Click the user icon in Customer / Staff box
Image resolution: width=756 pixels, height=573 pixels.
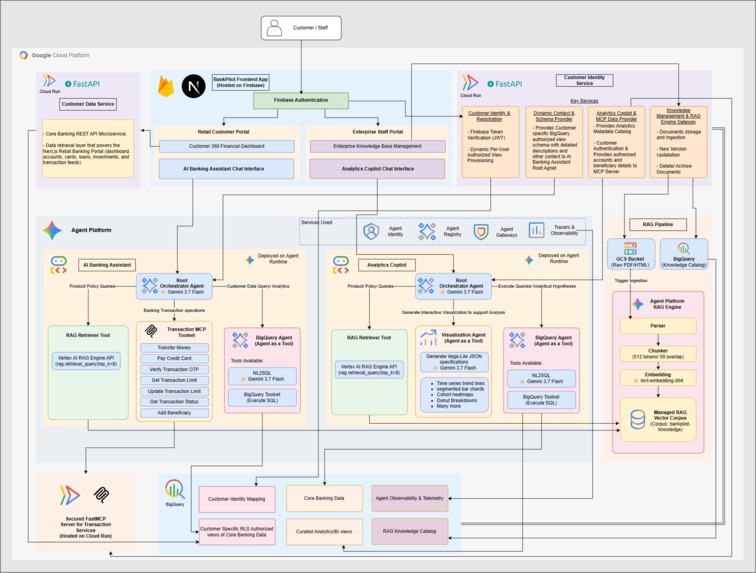click(274, 28)
